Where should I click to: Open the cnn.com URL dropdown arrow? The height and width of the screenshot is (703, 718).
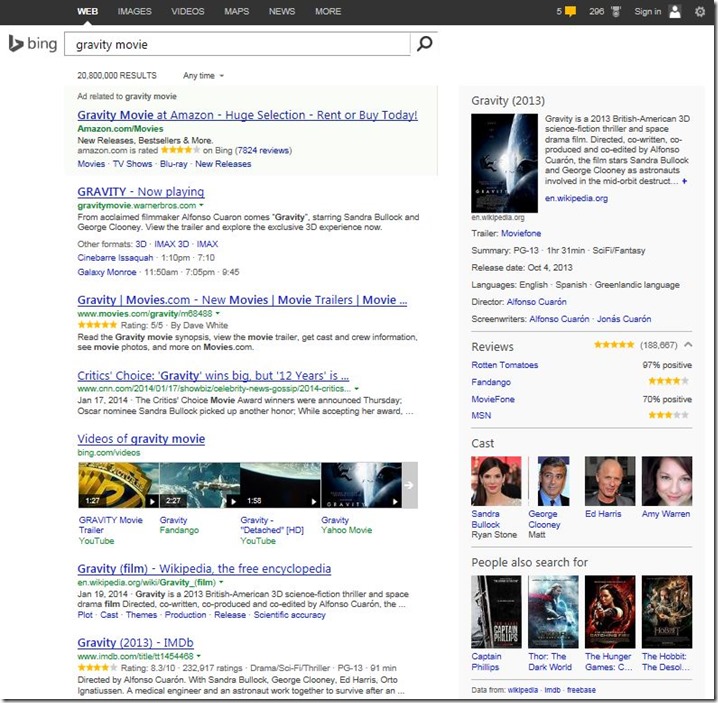(356, 388)
